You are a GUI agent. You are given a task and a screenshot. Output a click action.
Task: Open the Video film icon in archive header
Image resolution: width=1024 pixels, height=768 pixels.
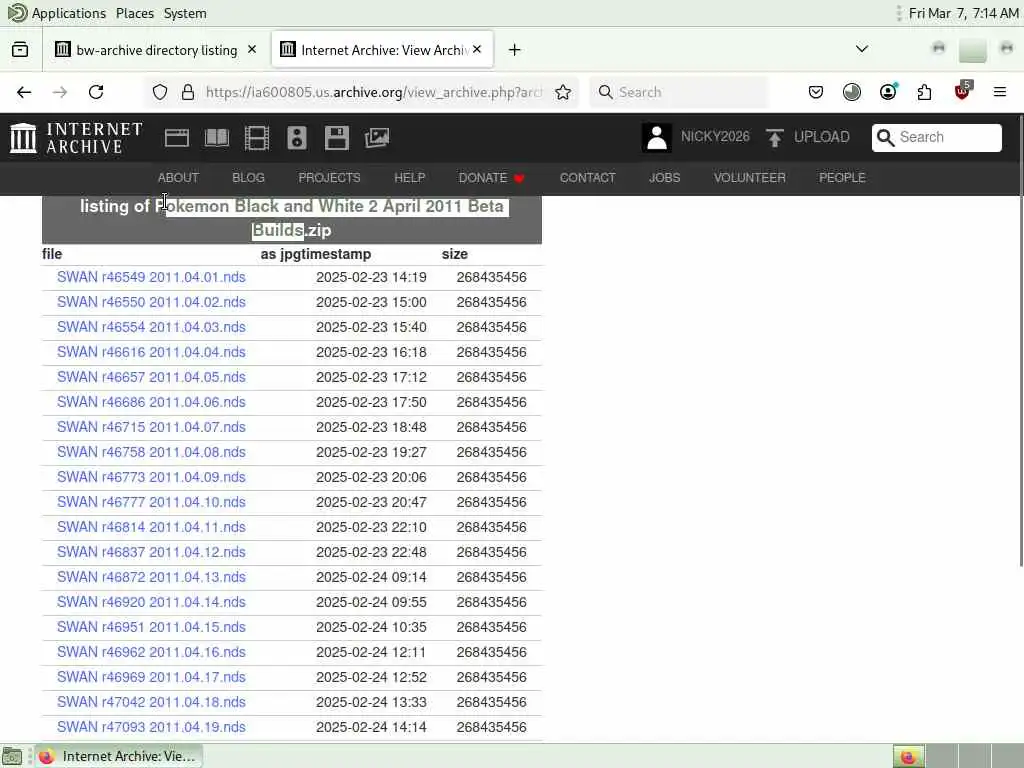tap(257, 138)
